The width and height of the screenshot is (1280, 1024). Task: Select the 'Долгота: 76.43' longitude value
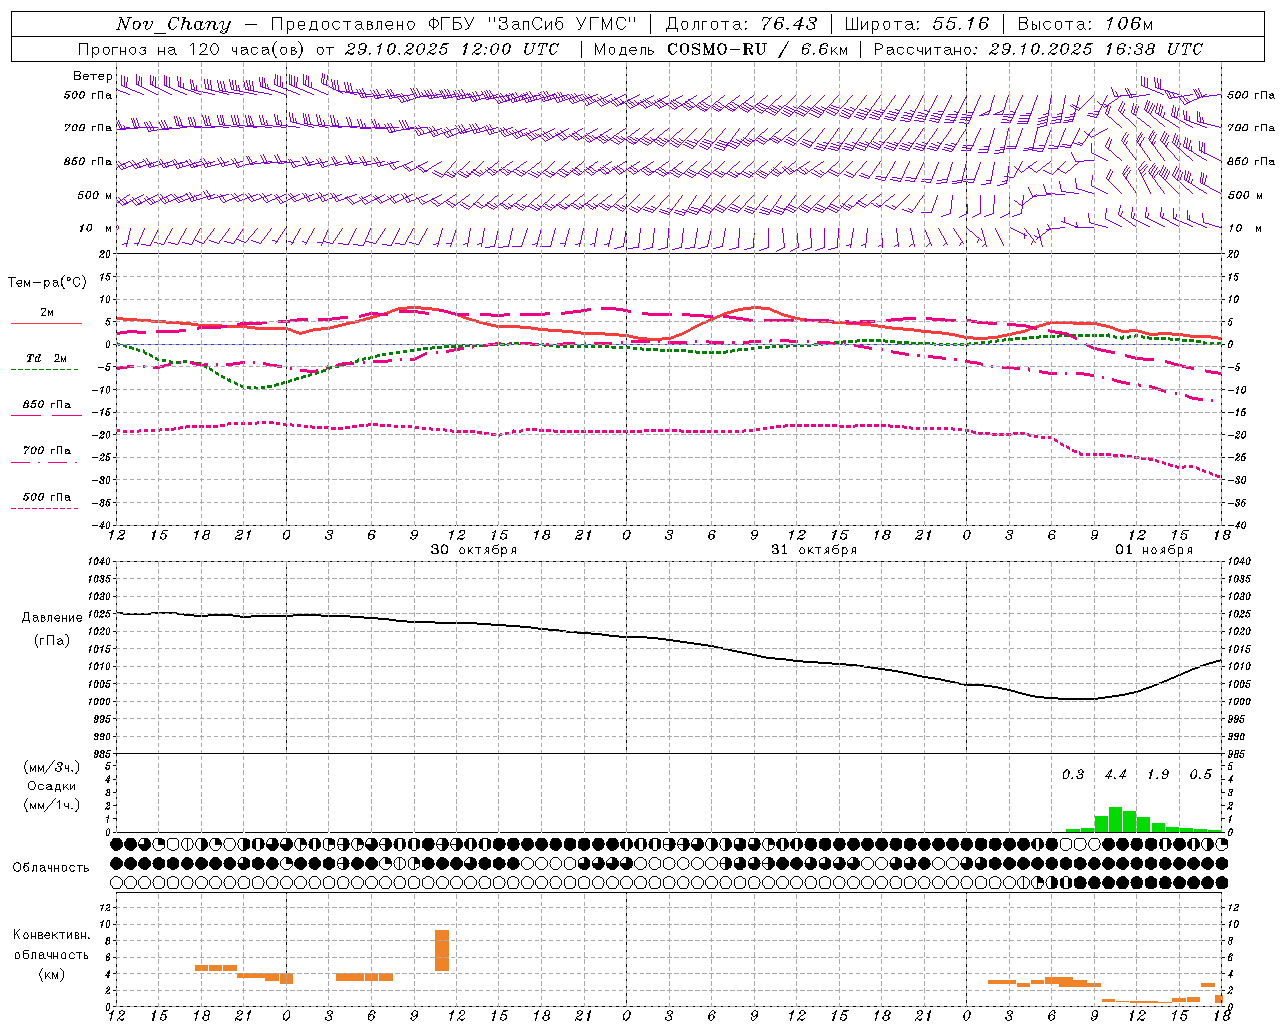click(741, 24)
